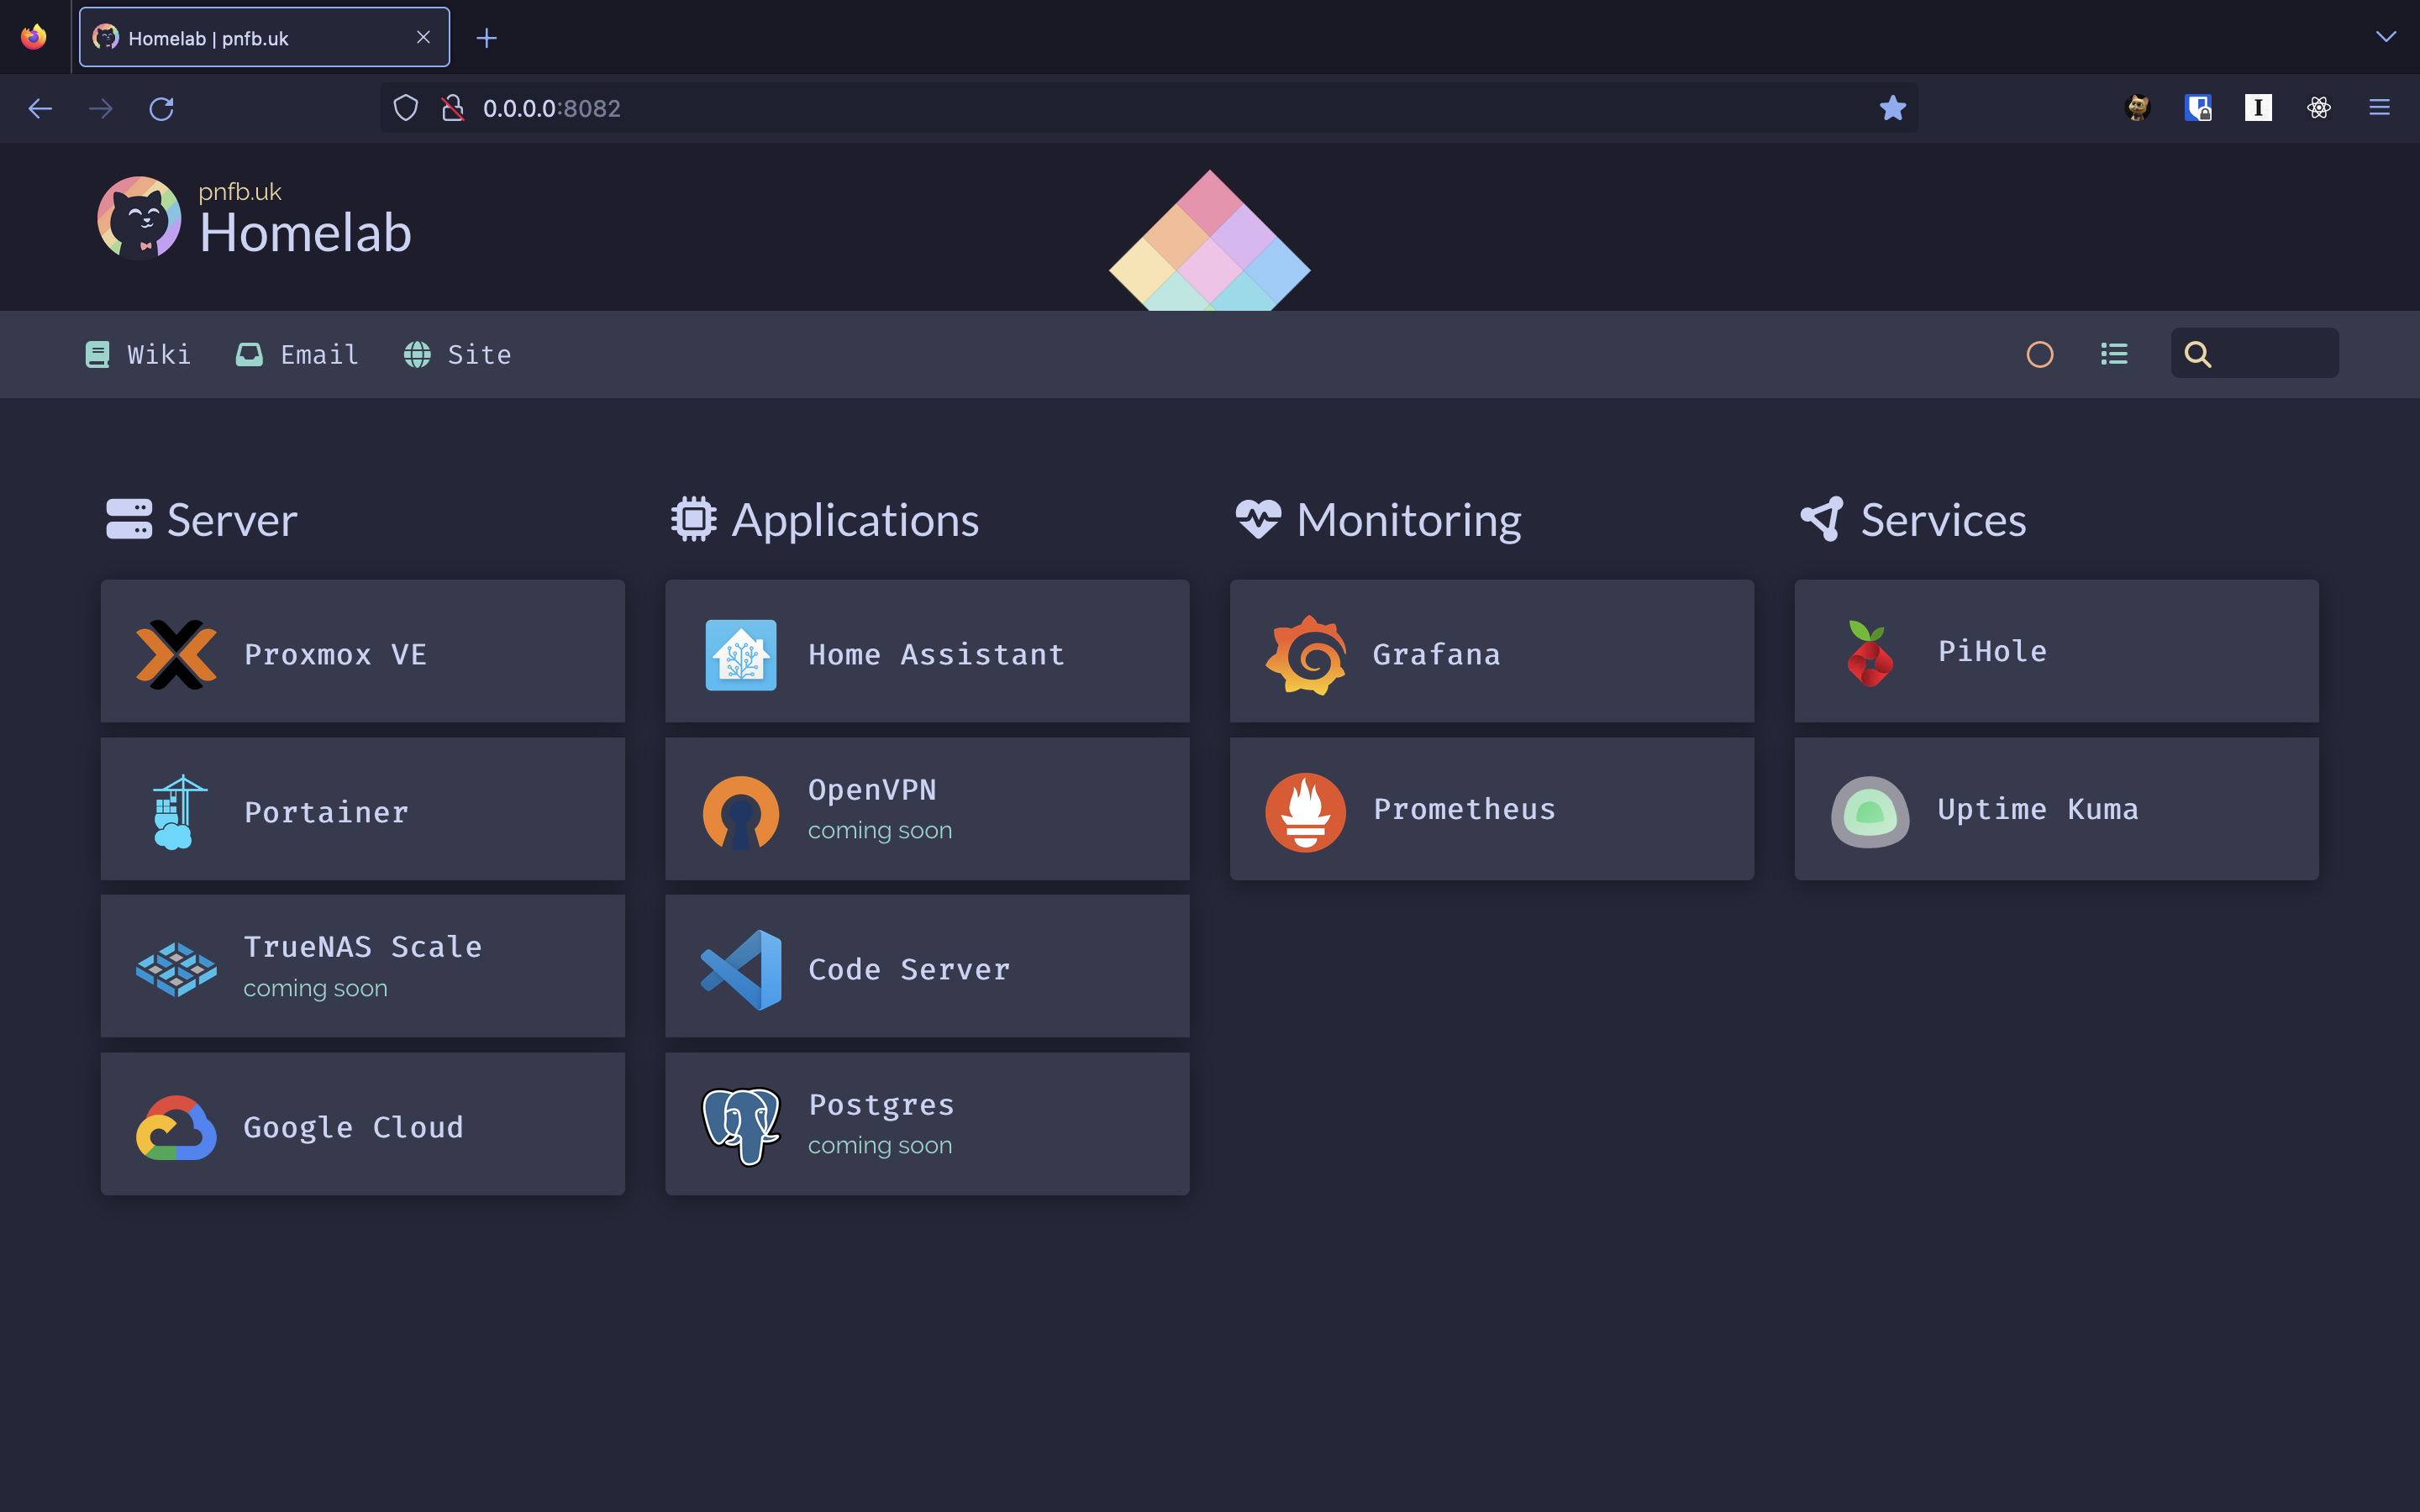The width and height of the screenshot is (2420, 1512).
Task: Open the Email navigation link
Action: point(297,354)
